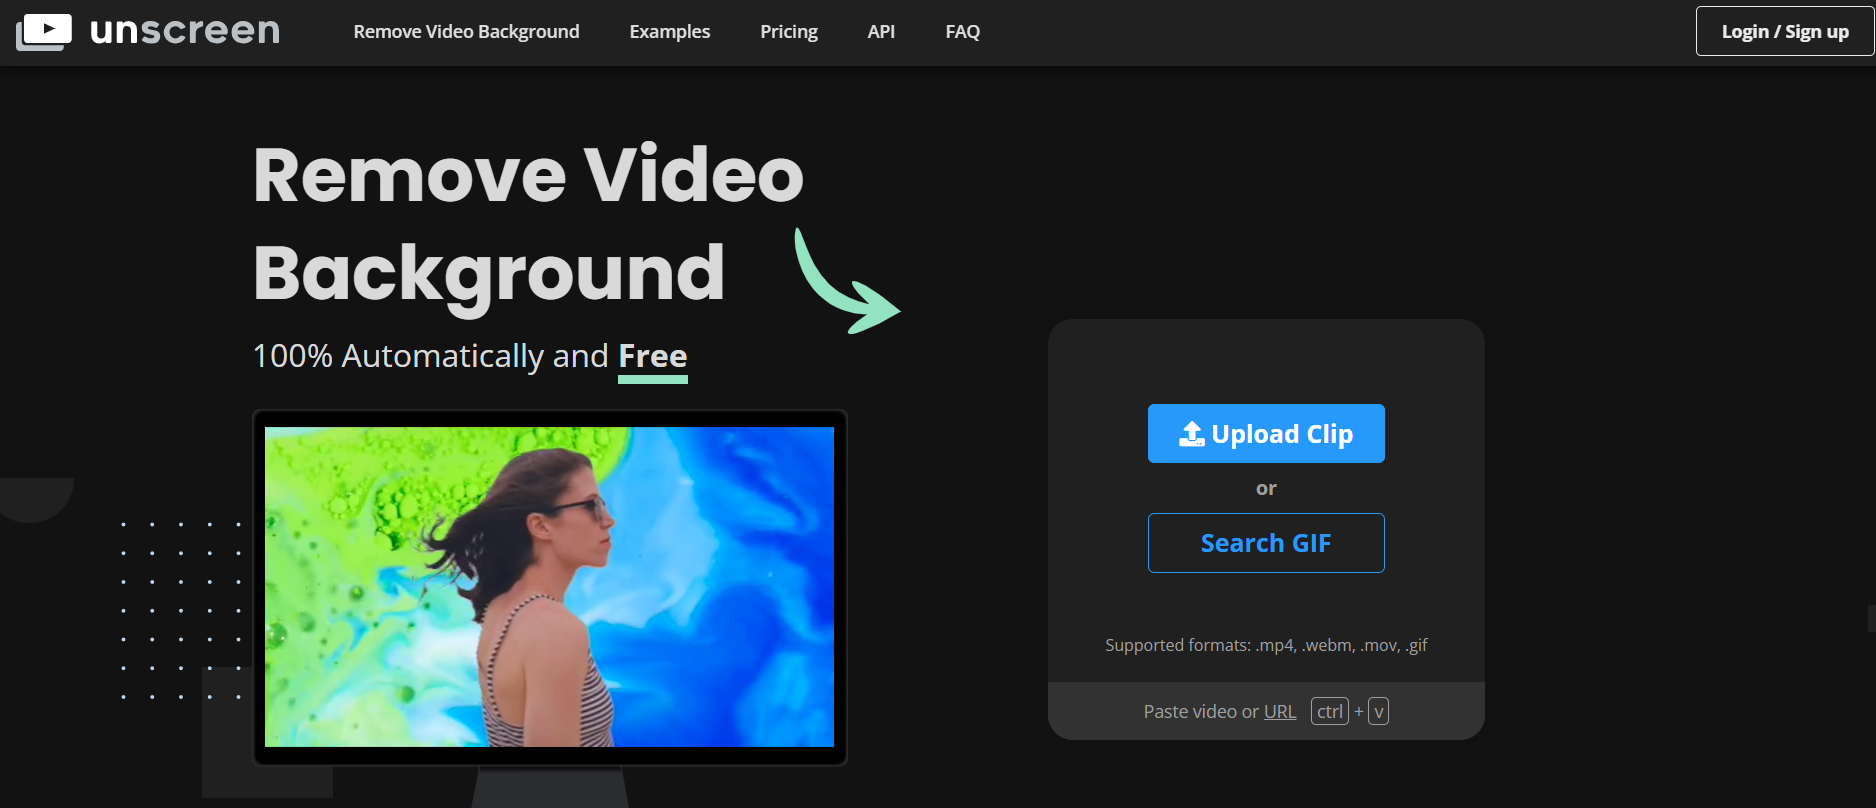The width and height of the screenshot is (1876, 808).
Task: Open the Remove Video Background nav item
Action: pyautogui.click(x=466, y=32)
